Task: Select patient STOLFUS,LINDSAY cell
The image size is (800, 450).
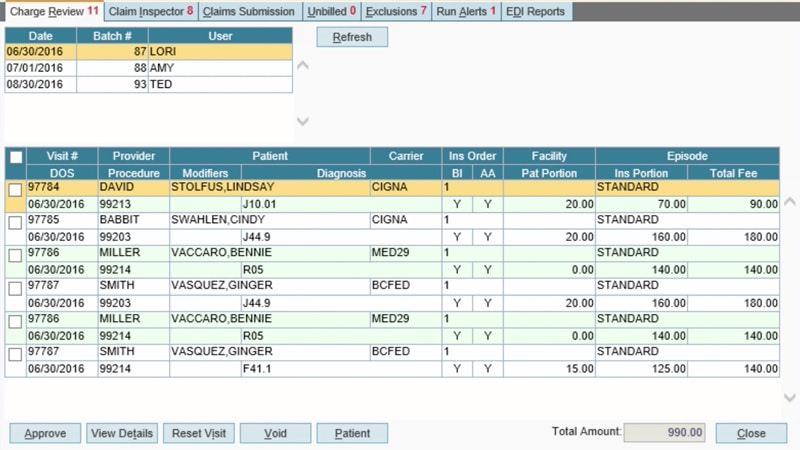Action: [x=270, y=187]
